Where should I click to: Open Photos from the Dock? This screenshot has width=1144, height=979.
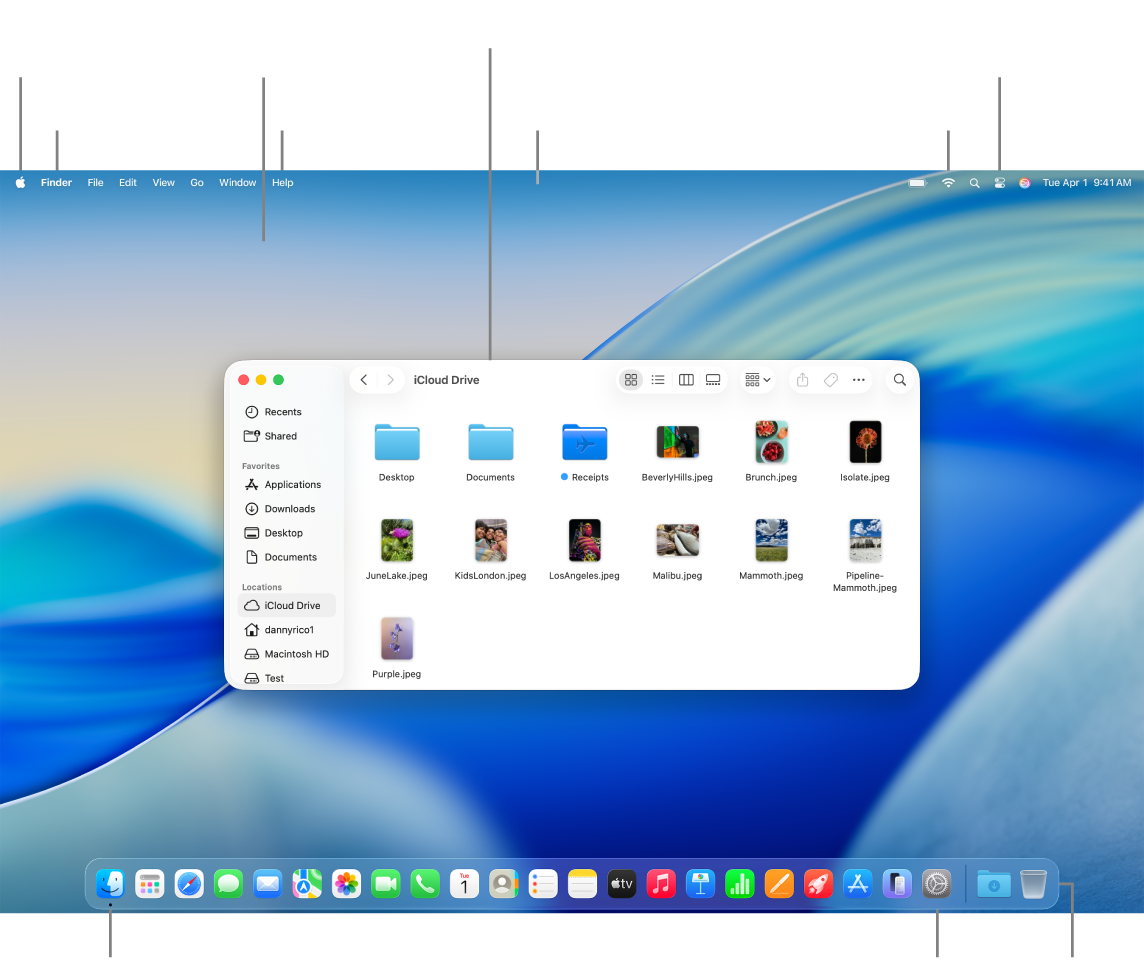(x=347, y=884)
